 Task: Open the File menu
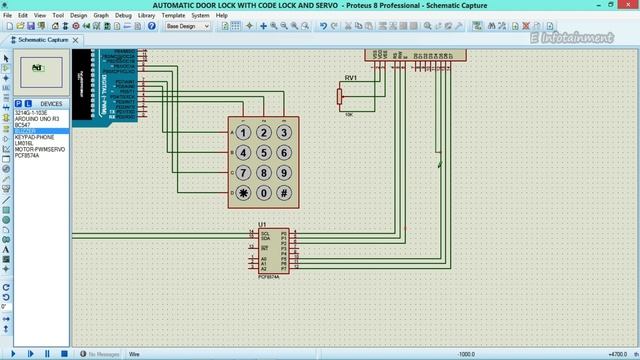pos(7,16)
